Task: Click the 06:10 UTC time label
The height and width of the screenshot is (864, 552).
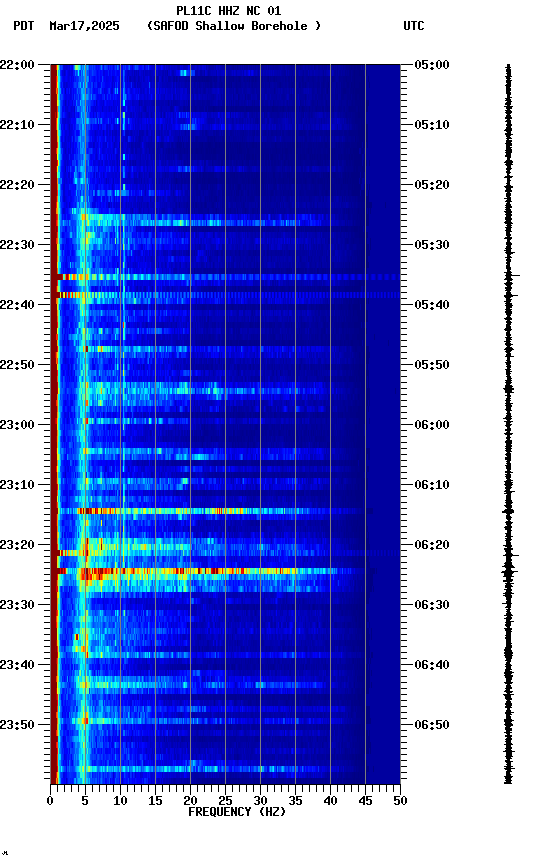Action: coord(432,485)
